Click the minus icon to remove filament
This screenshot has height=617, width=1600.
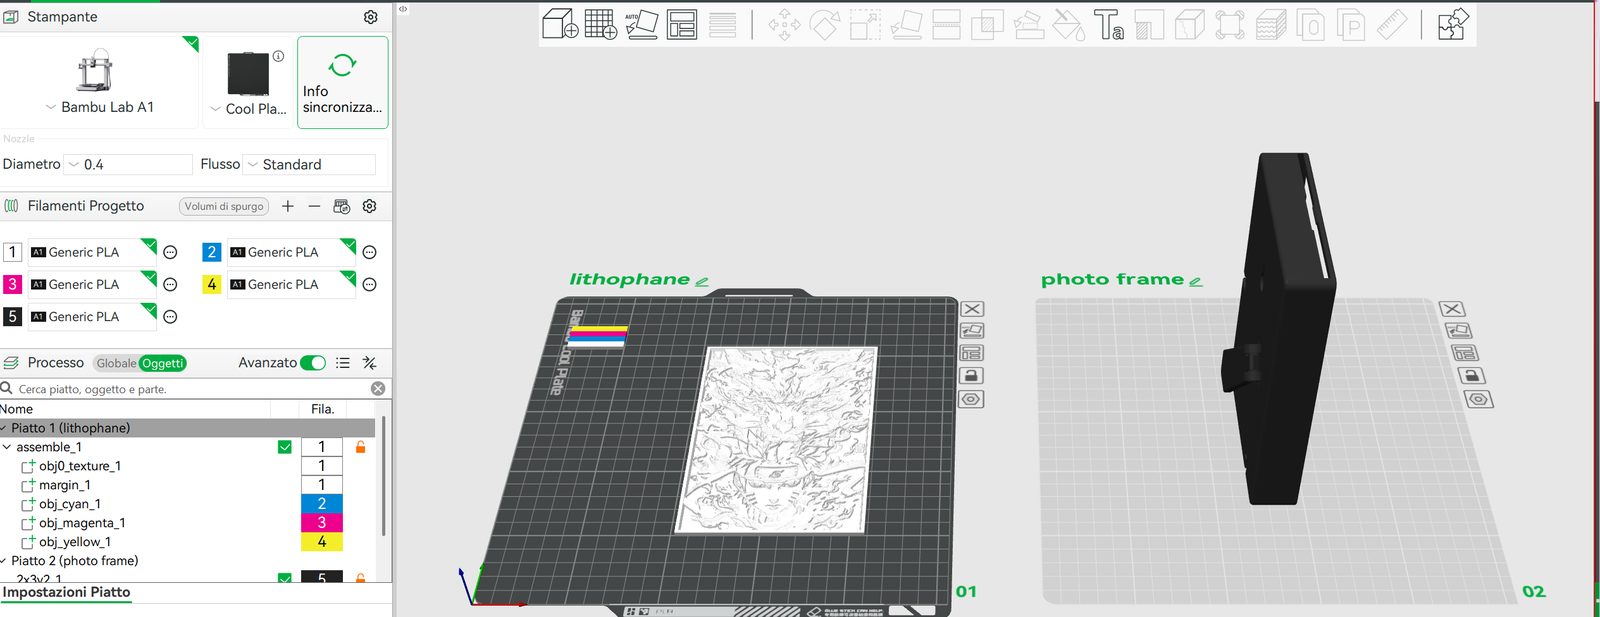314,206
